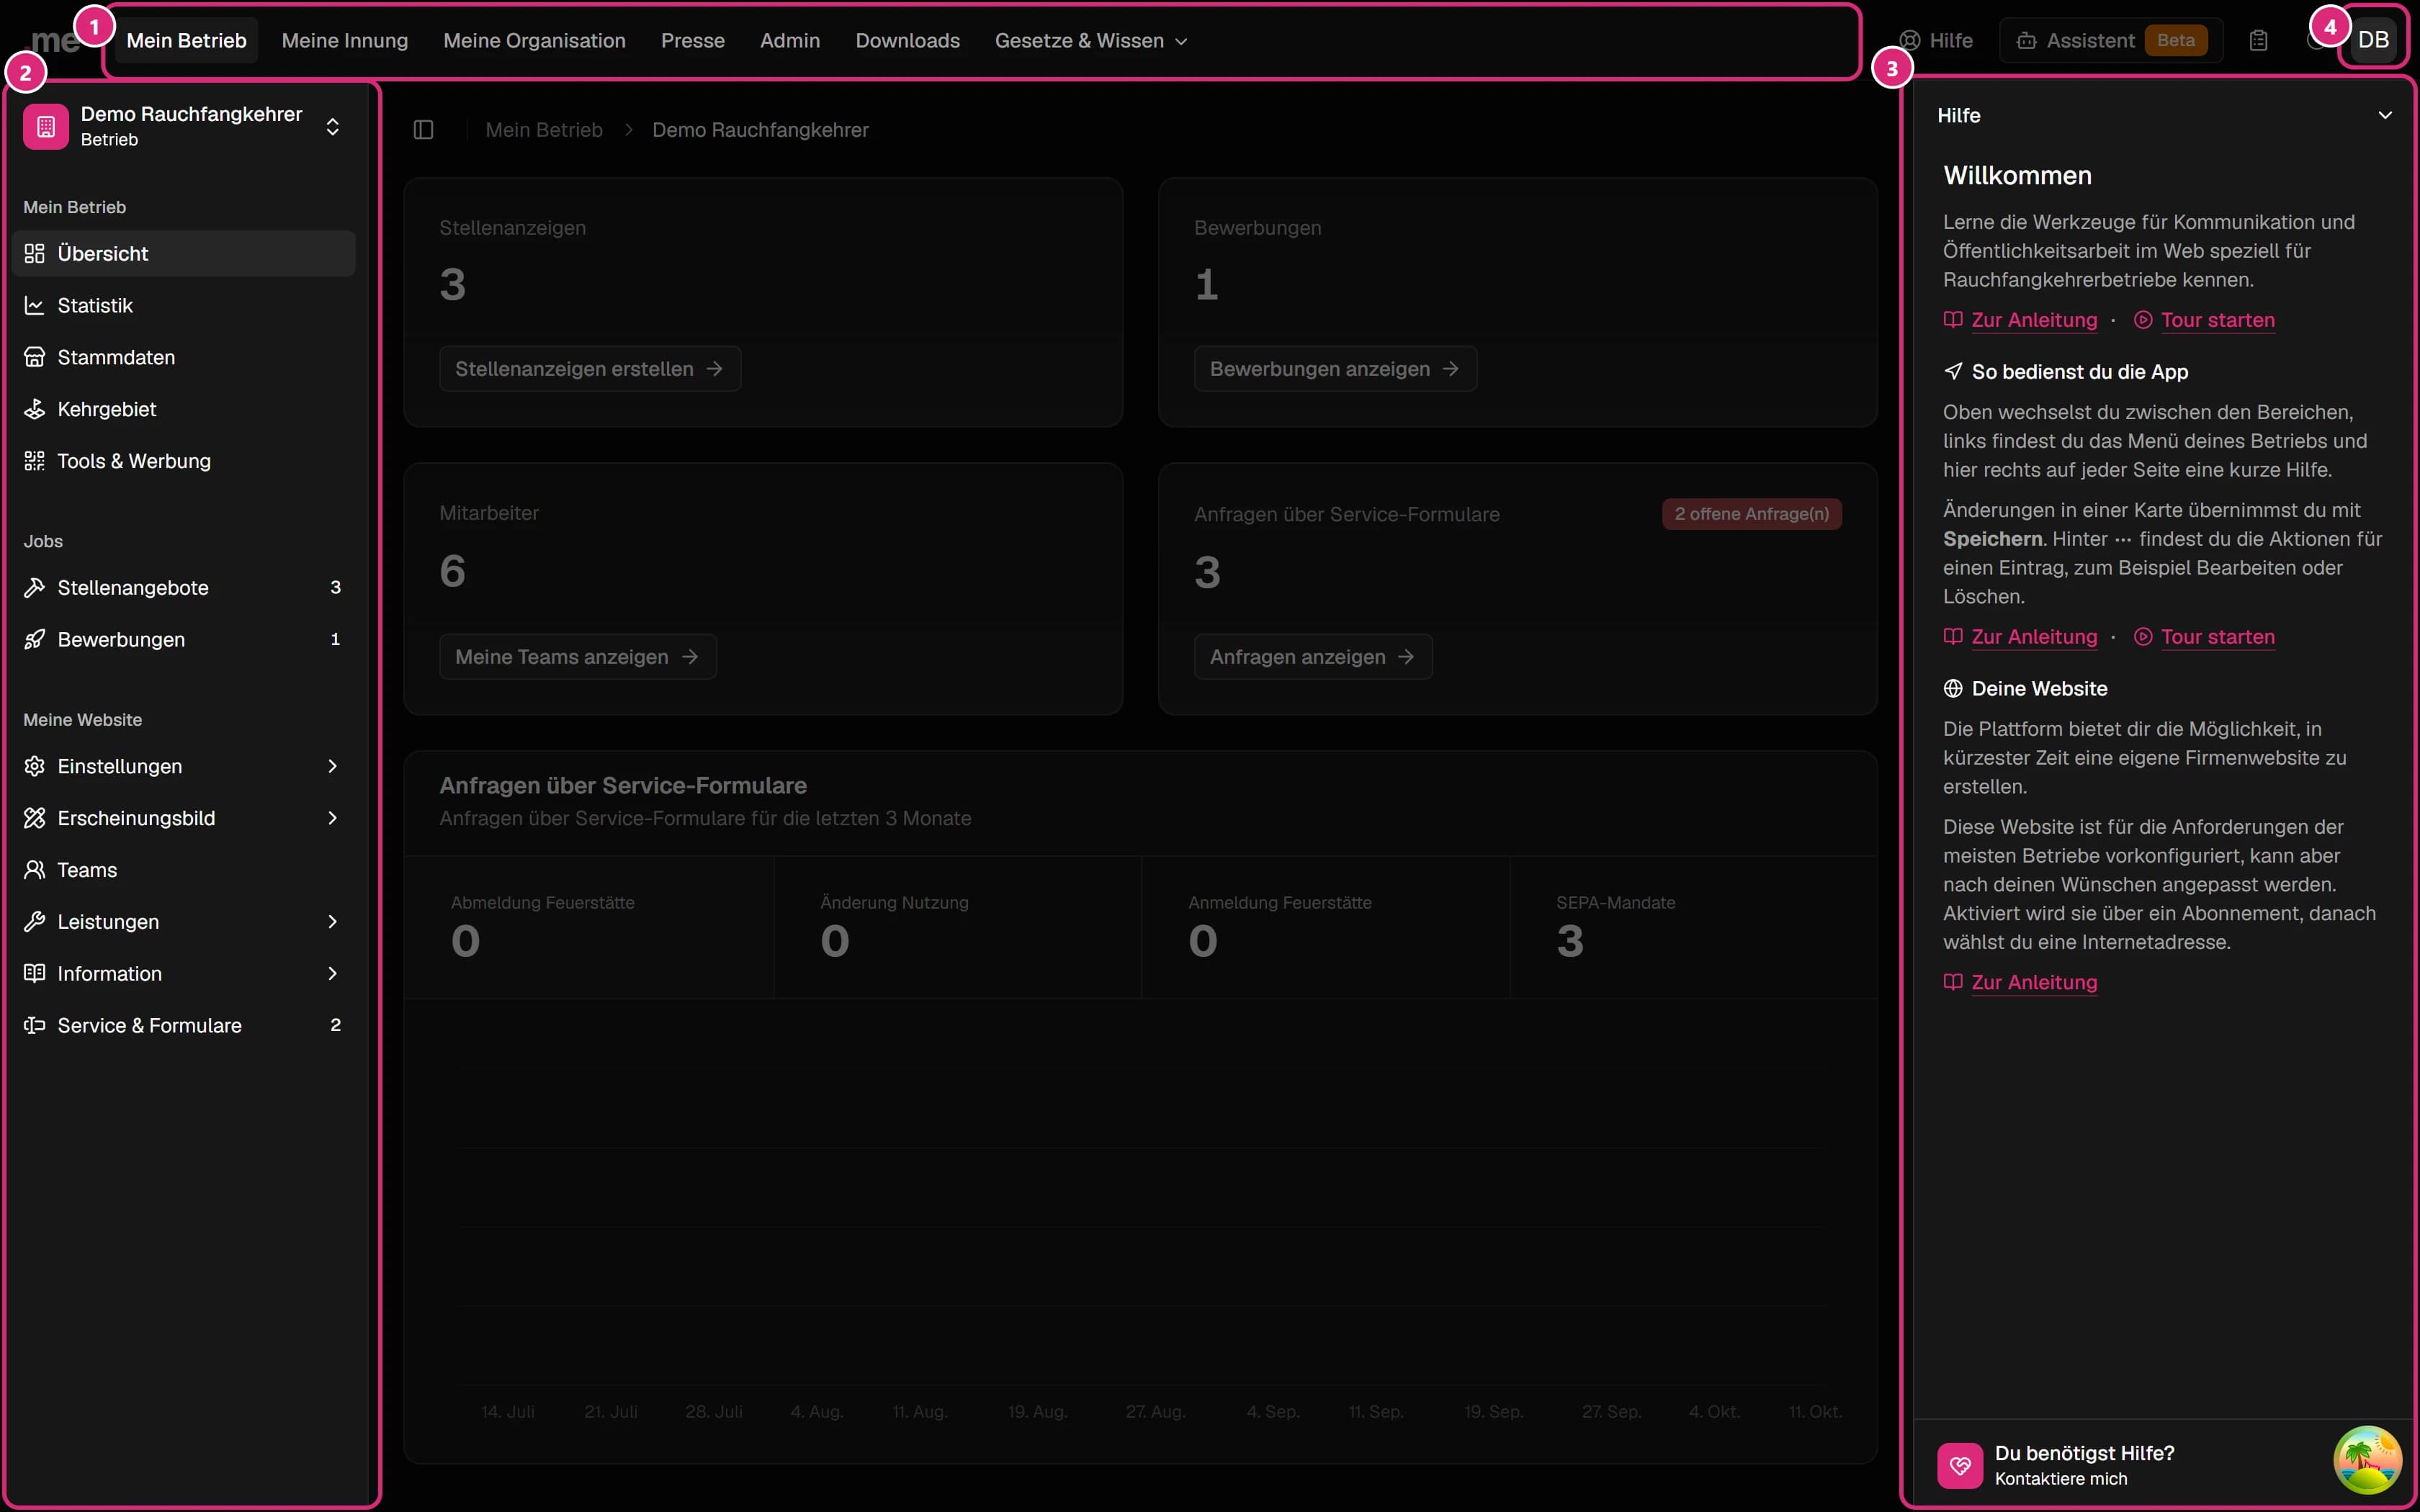Open the DB user avatar menu
The height and width of the screenshot is (1512, 2420).
[x=2373, y=40]
